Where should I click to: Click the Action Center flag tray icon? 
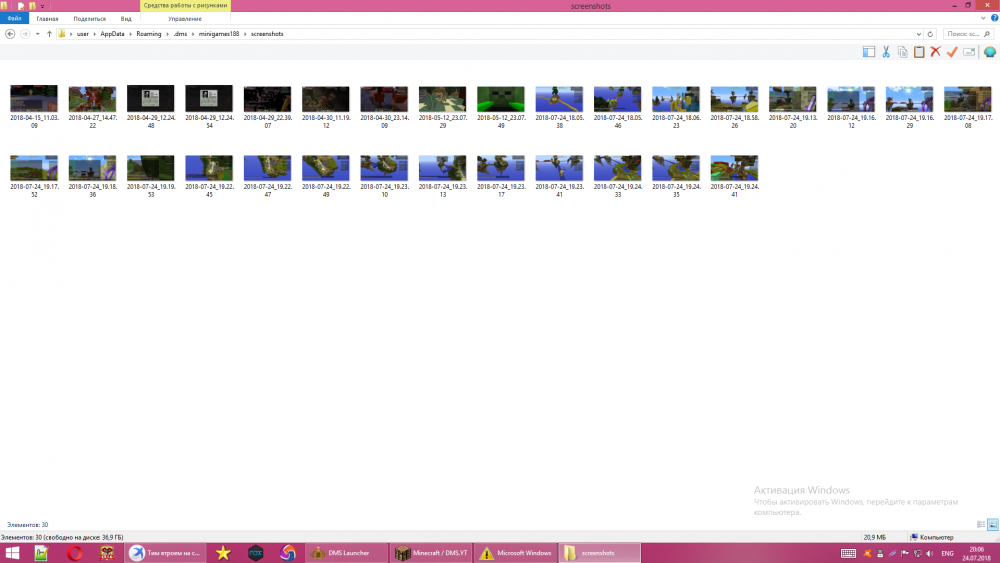(x=905, y=553)
